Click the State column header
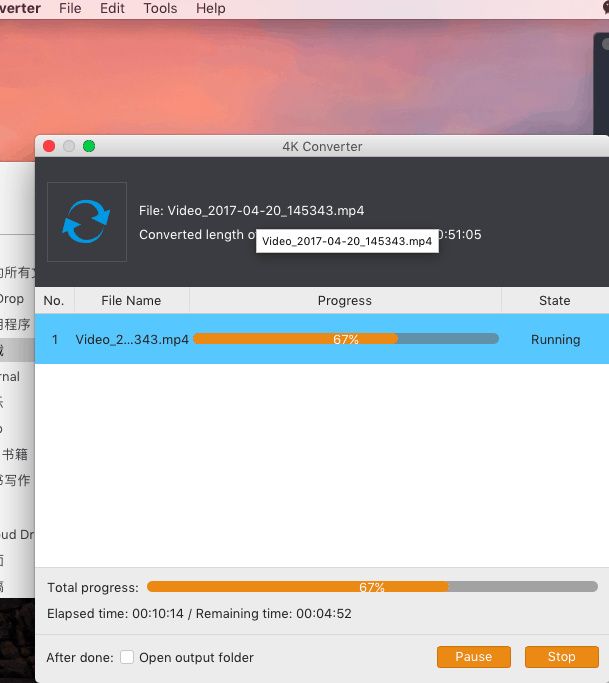This screenshot has height=683, width=609. click(555, 300)
